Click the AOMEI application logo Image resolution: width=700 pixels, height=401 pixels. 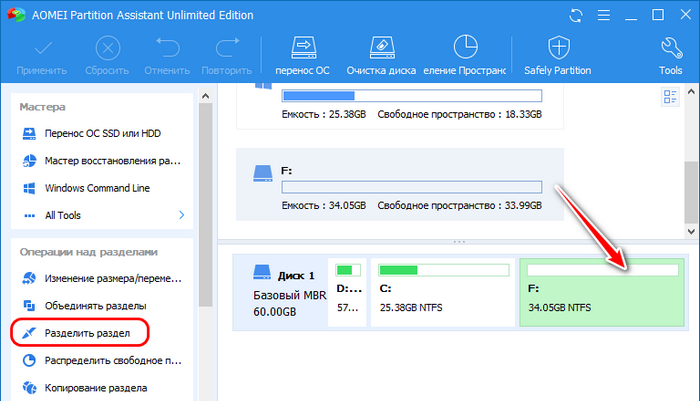point(17,15)
